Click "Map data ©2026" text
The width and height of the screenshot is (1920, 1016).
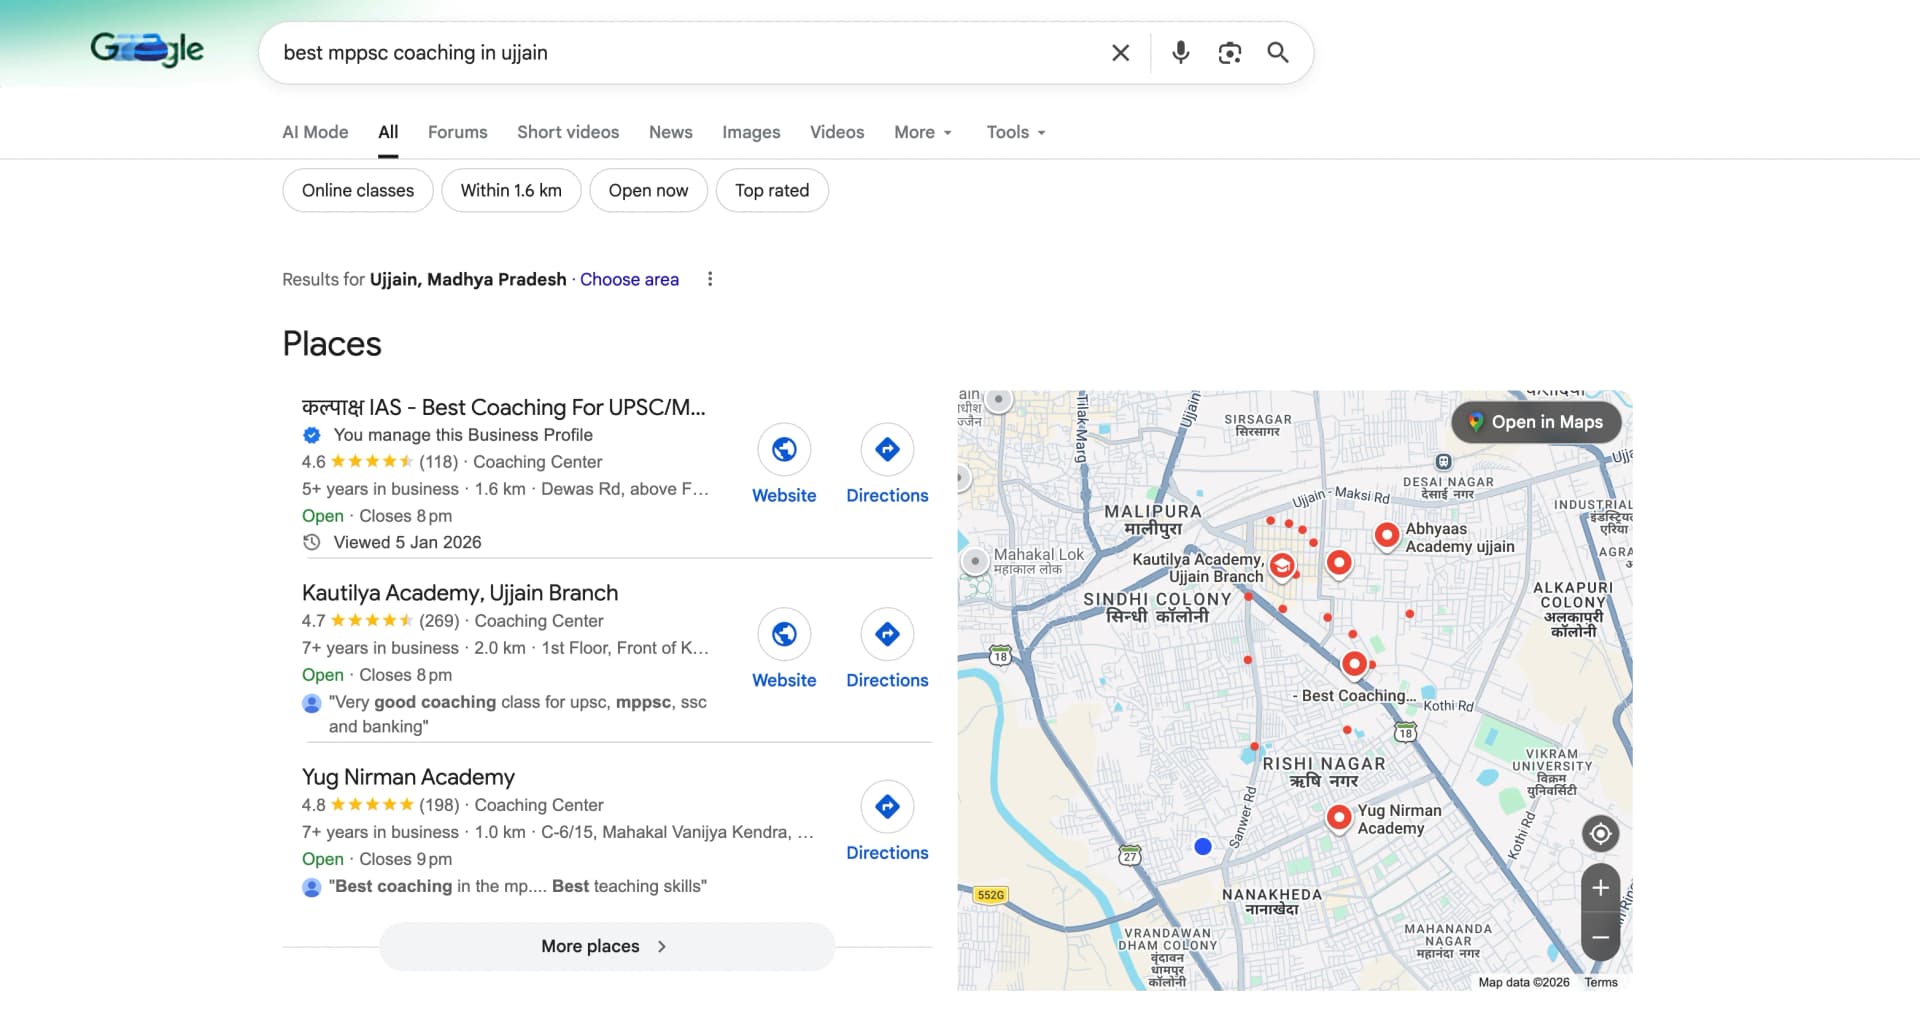(1524, 982)
